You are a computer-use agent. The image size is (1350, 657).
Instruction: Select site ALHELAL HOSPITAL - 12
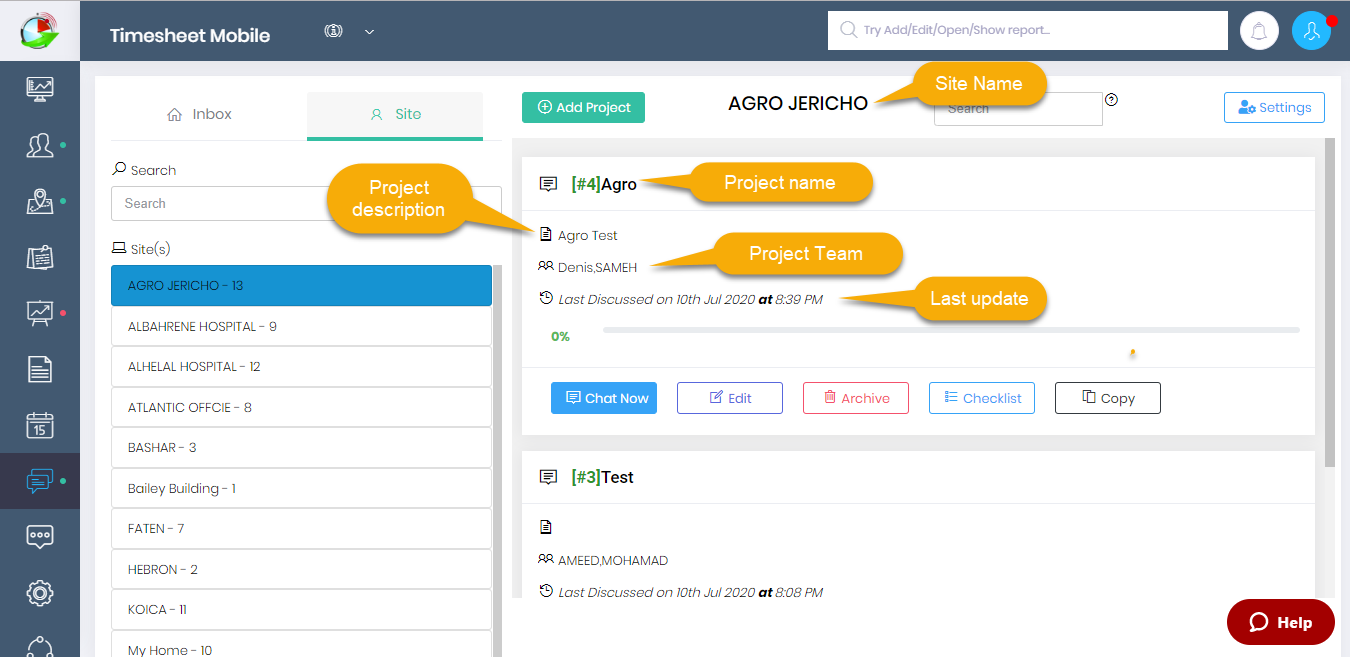coord(301,367)
